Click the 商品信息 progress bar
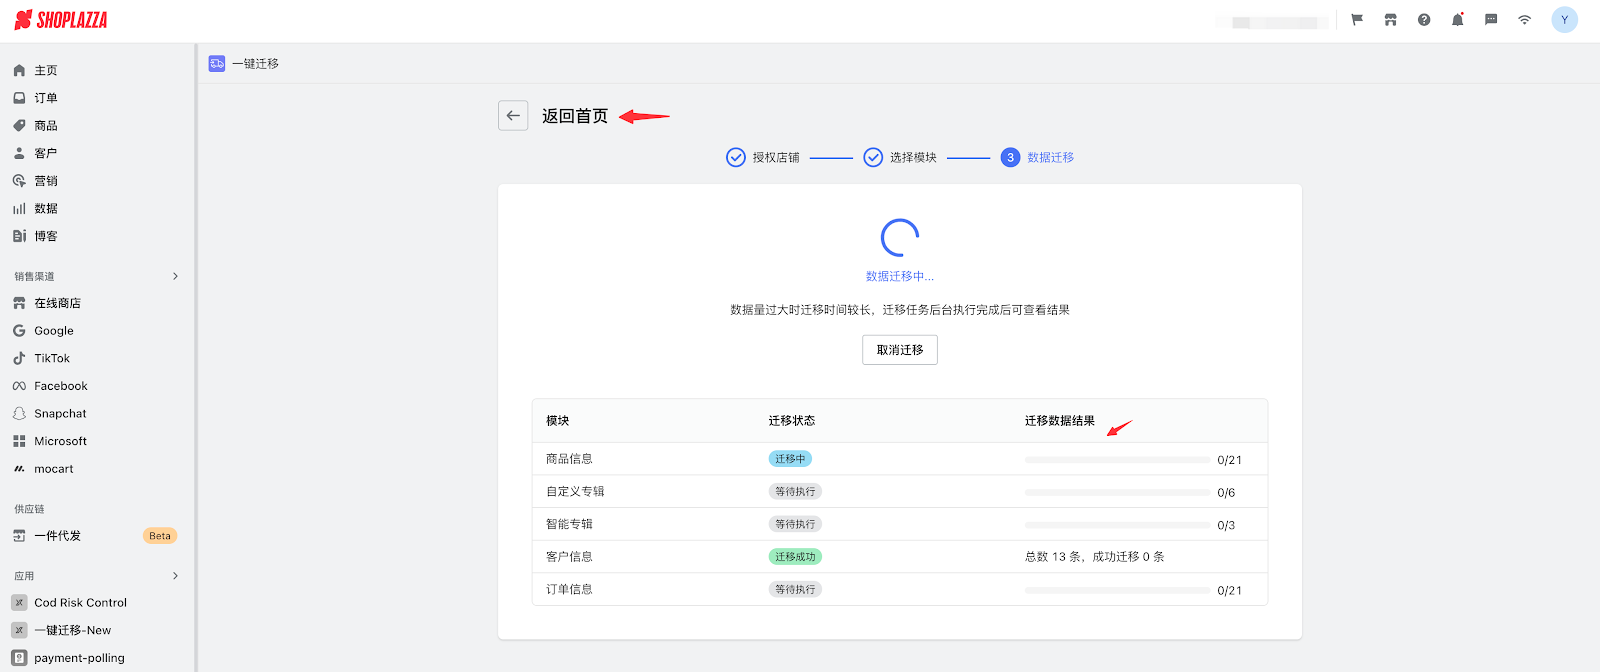 (1117, 460)
